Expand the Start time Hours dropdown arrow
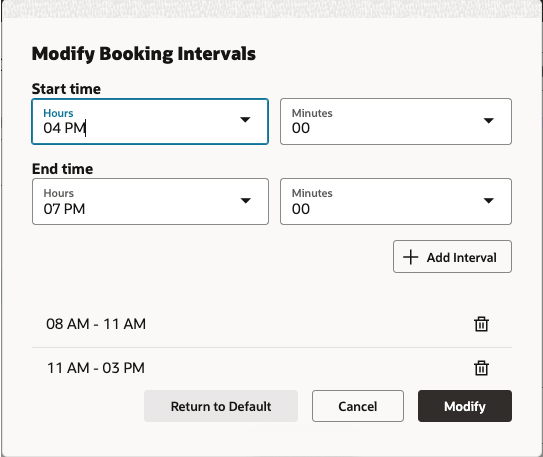Screen dimensions: 543x457 point(245,120)
